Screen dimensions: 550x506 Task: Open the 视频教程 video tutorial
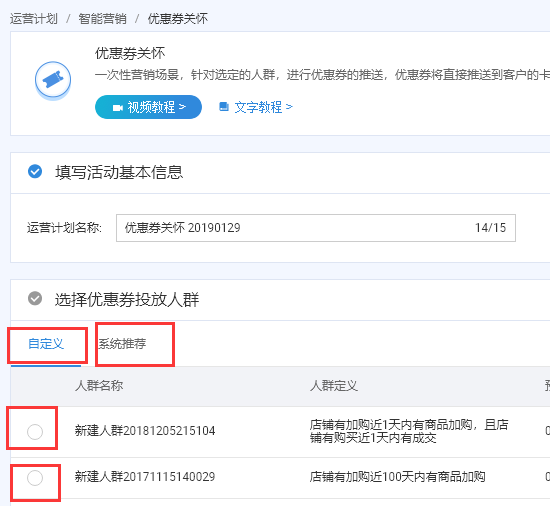pos(148,107)
